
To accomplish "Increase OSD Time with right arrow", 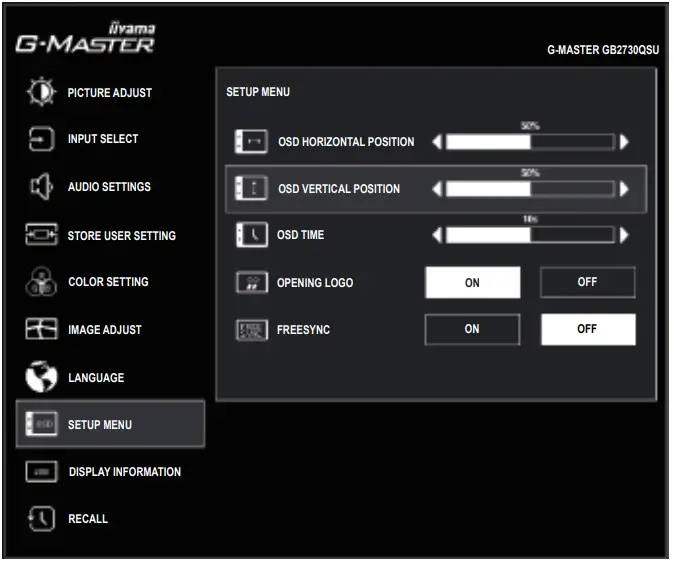I will (624, 235).
